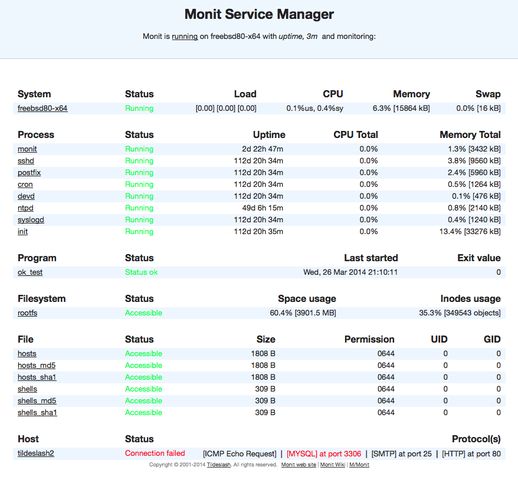Screen dimensions: 518x480
Task: Visit the Monit web site link
Action: pos(298,465)
